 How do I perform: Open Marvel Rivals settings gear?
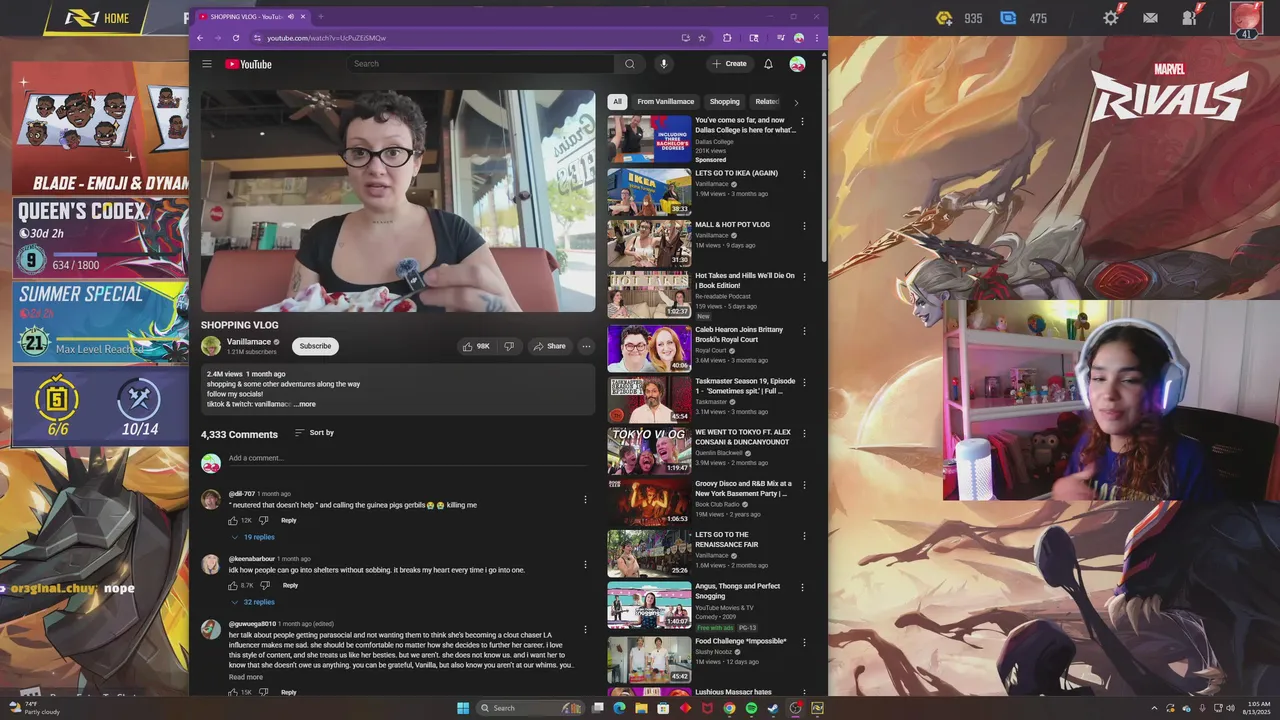tap(1111, 18)
